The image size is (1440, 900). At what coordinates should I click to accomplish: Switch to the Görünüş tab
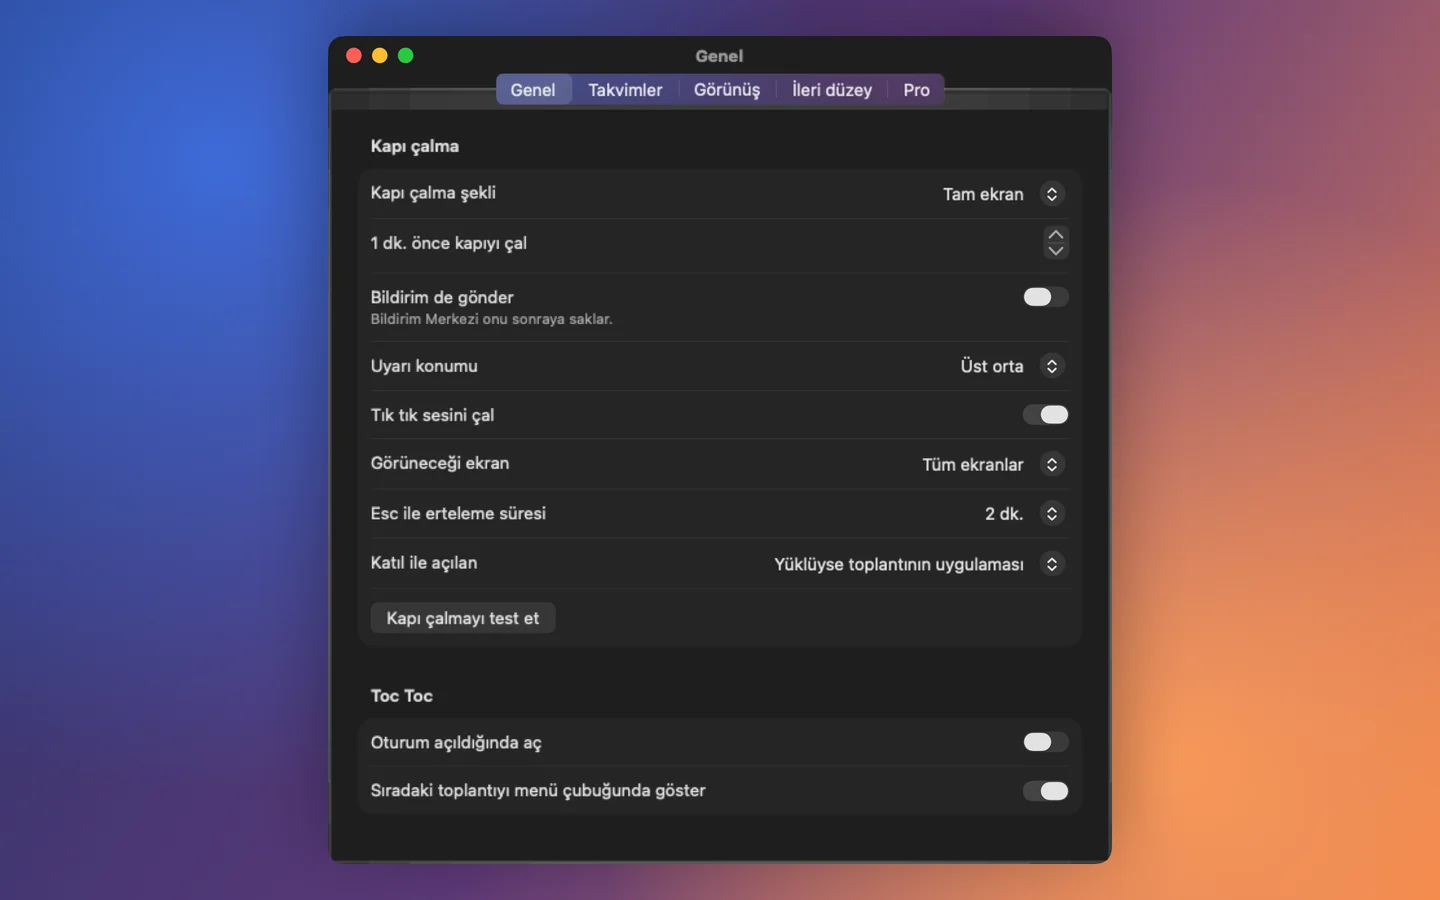[727, 90]
